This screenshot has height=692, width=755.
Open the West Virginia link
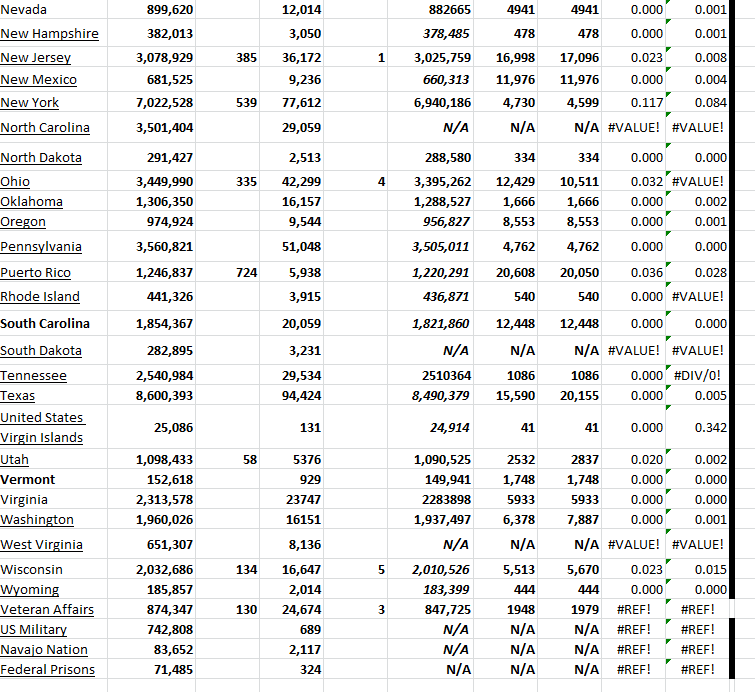(41, 545)
